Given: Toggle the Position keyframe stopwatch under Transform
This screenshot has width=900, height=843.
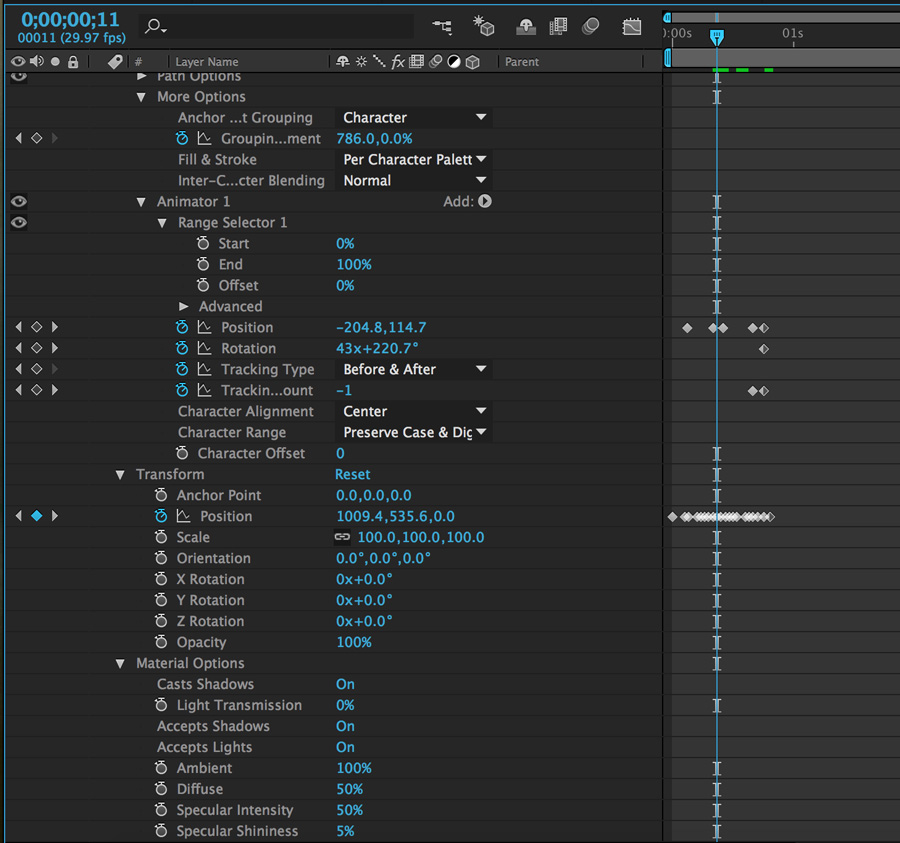Looking at the screenshot, I should coord(162,516).
